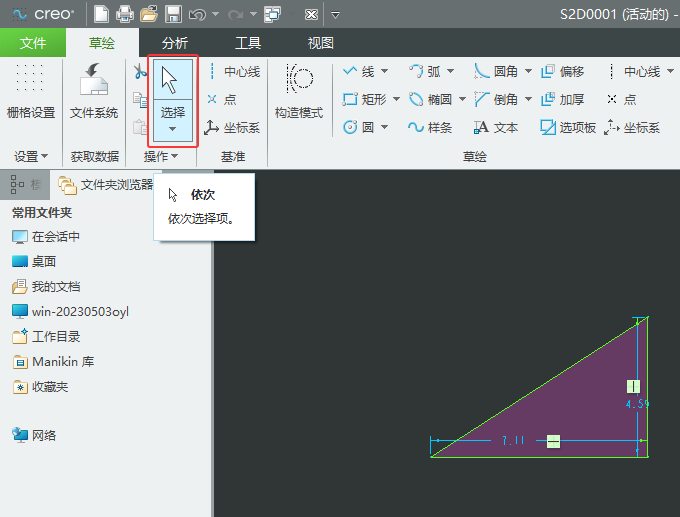
Task: Toggle 构造模式 construction mode
Action: (x=299, y=91)
